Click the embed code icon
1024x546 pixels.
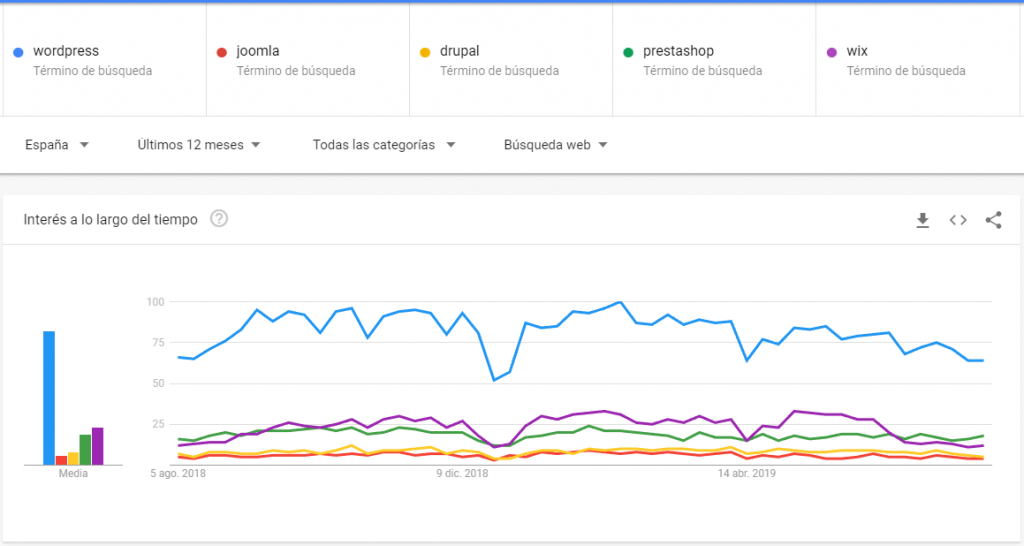point(958,220)
